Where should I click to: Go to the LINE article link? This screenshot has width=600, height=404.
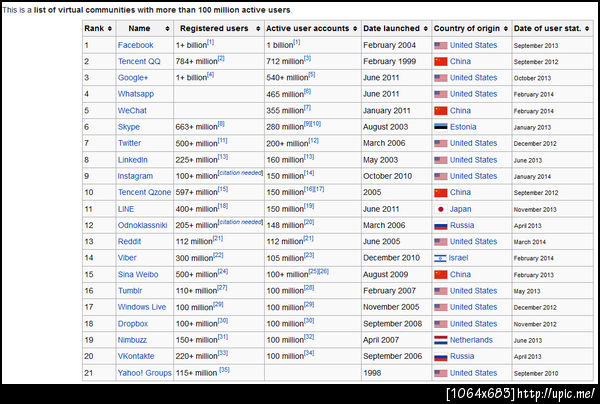pos(126,209)
